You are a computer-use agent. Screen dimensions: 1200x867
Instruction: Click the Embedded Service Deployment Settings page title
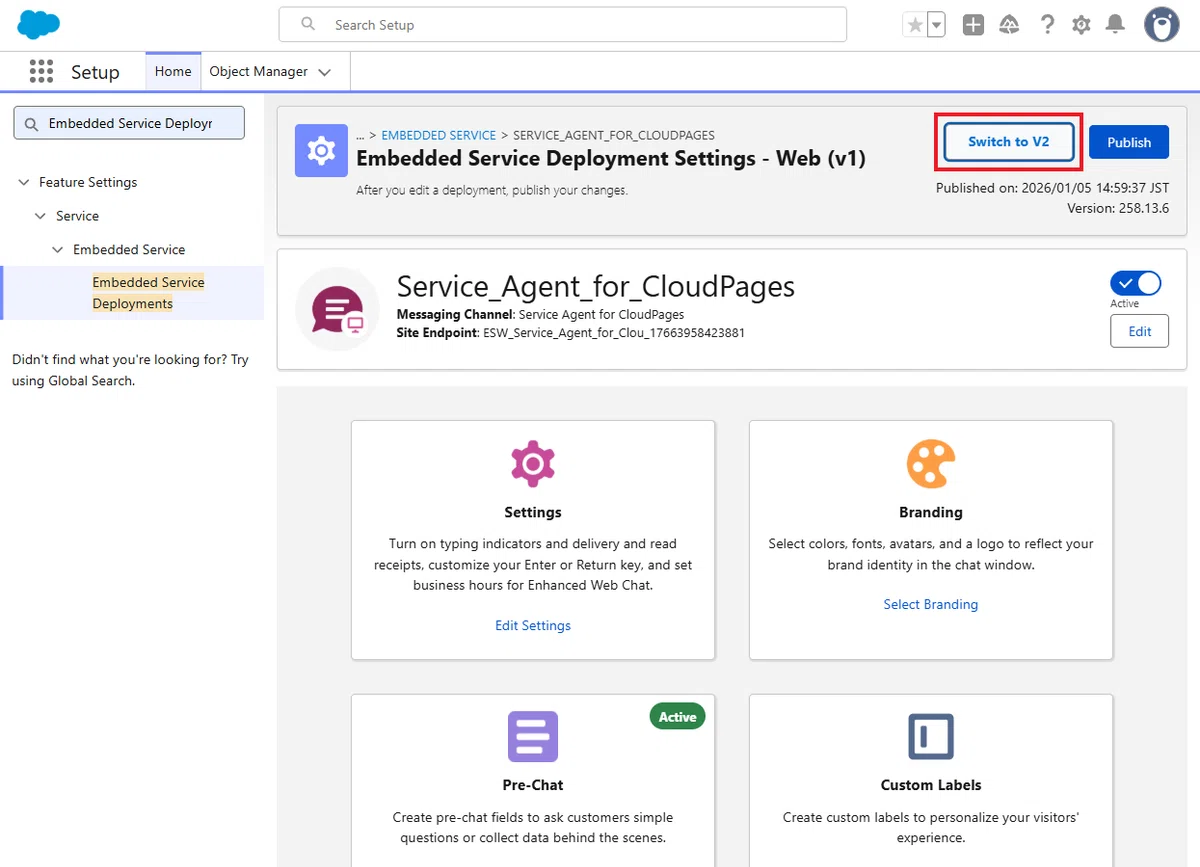611,158
